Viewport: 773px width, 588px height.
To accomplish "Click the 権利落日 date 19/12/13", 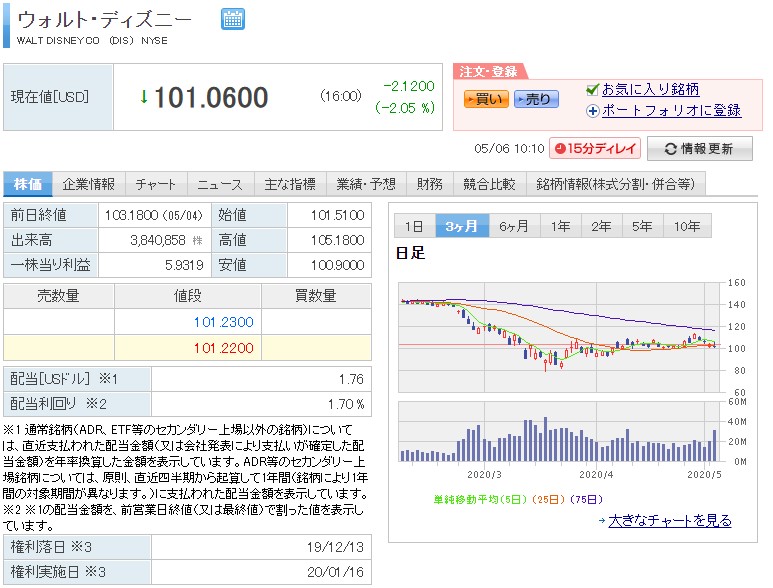I will [335, 547].
